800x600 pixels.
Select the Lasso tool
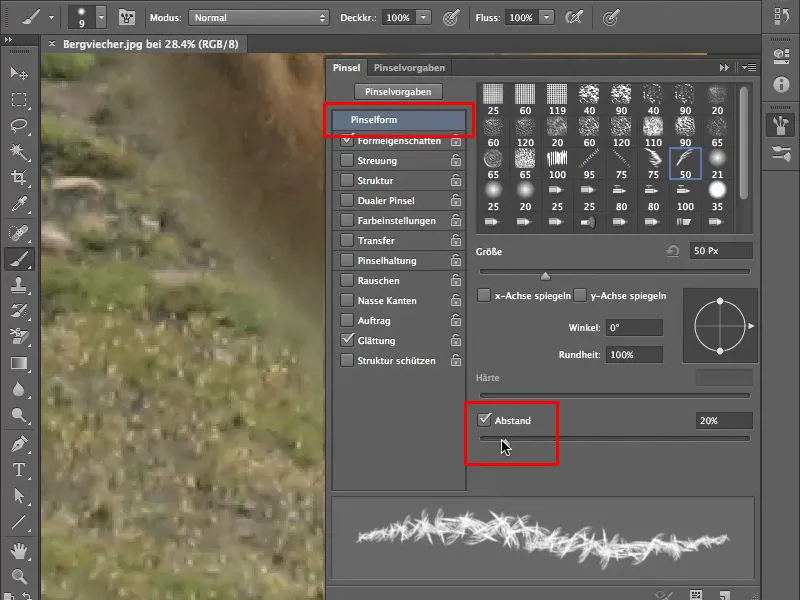19,126
